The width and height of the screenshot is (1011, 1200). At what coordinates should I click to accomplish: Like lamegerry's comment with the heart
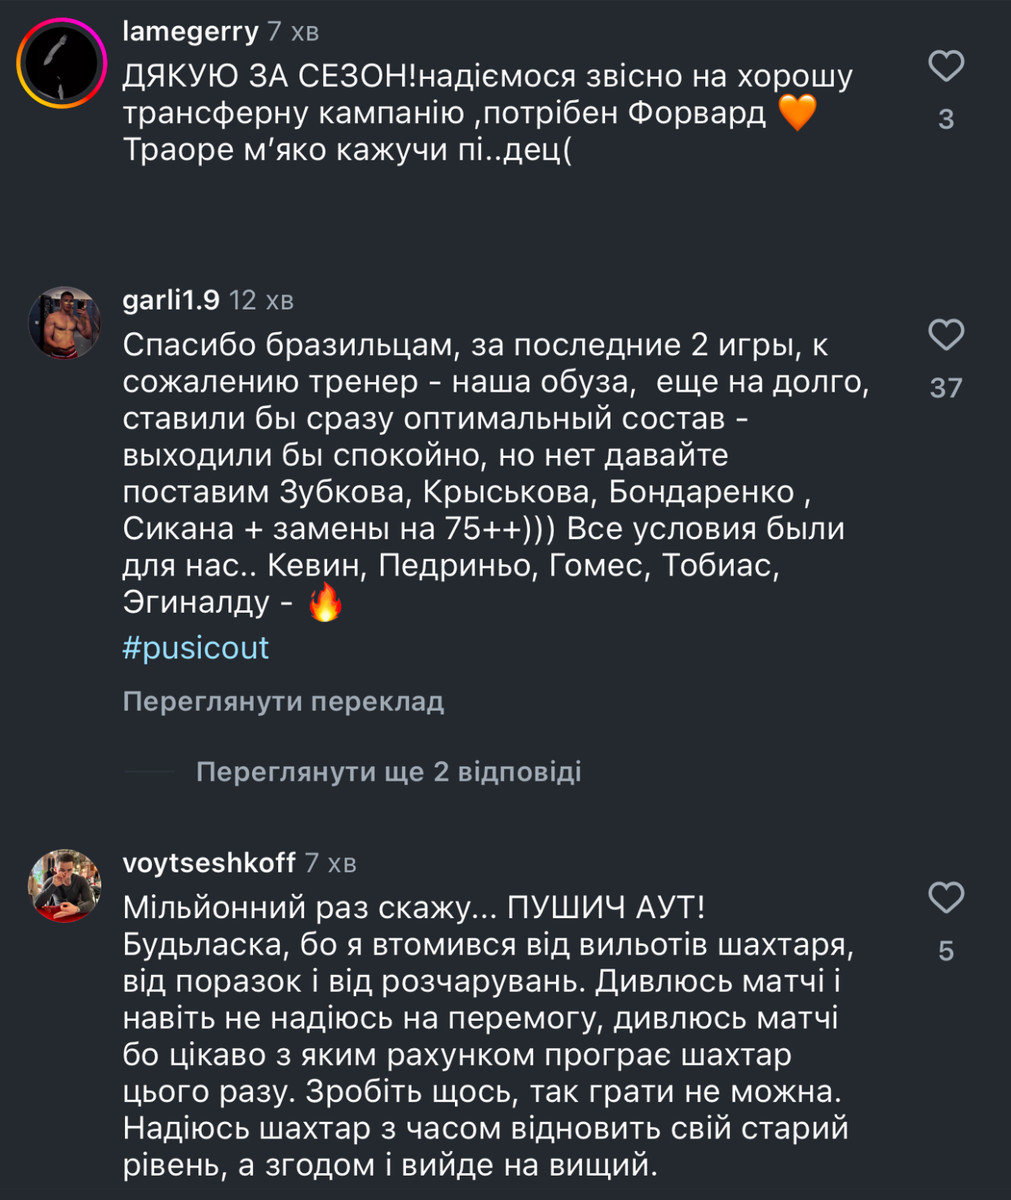coord(945,67)
